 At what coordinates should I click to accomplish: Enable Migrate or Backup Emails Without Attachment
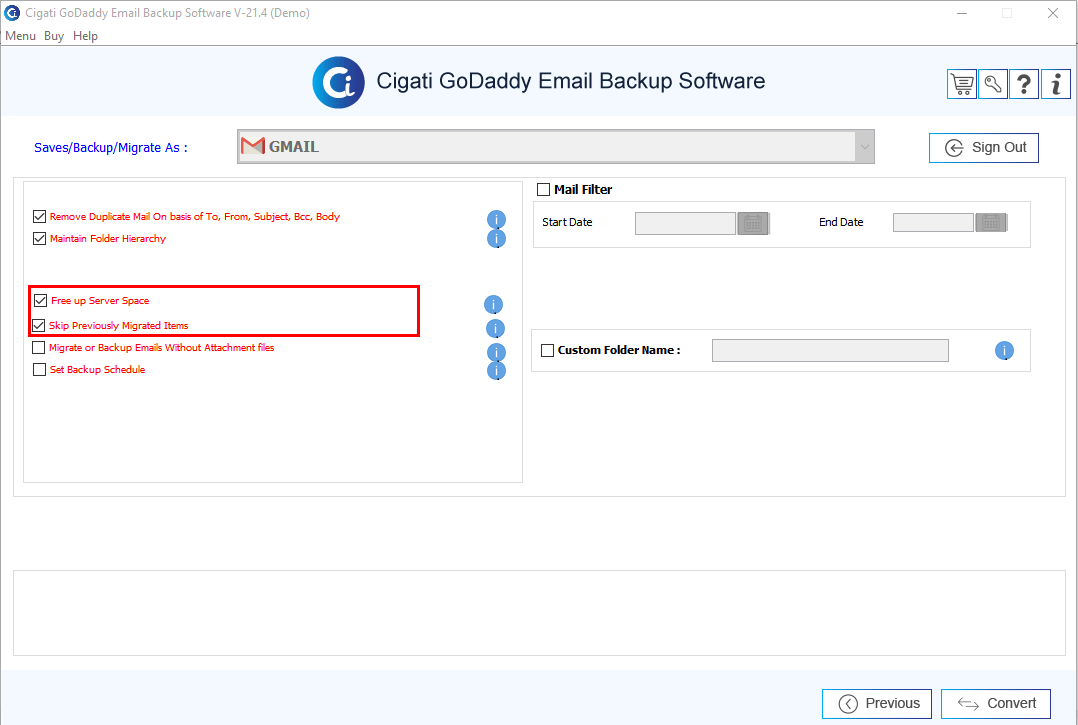pyautogui.click(x=38, y=347)
